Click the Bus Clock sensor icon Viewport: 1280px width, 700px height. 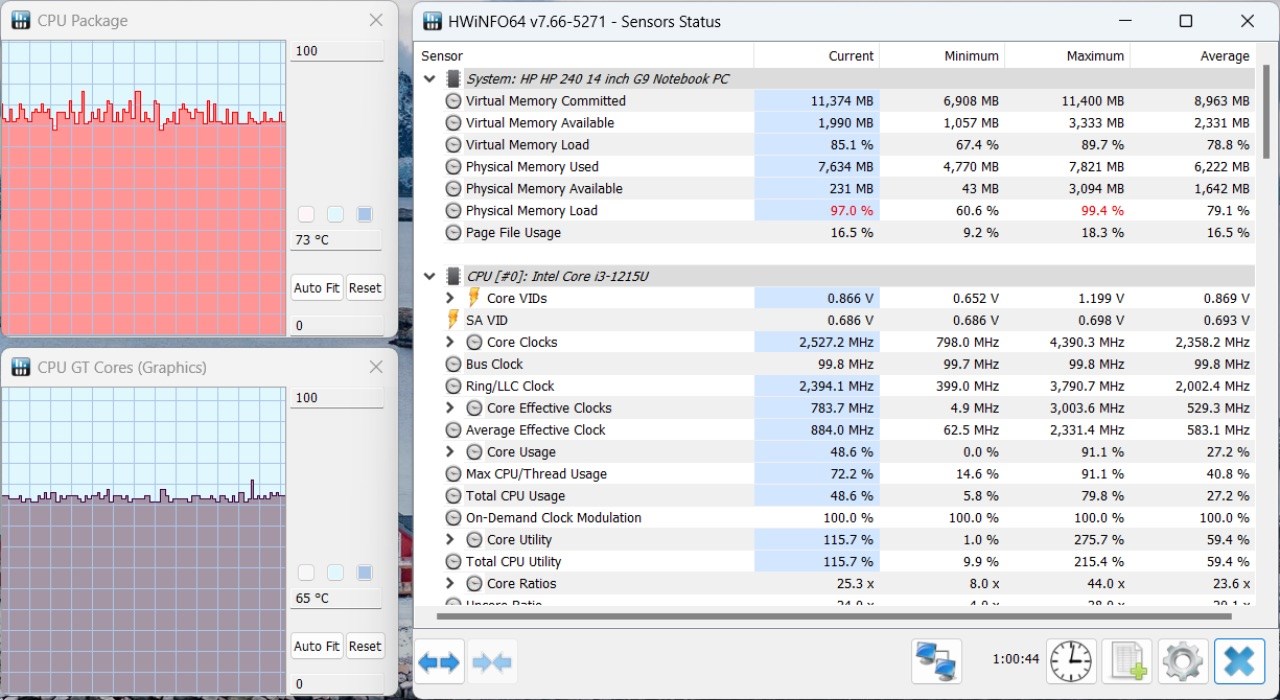453,364
